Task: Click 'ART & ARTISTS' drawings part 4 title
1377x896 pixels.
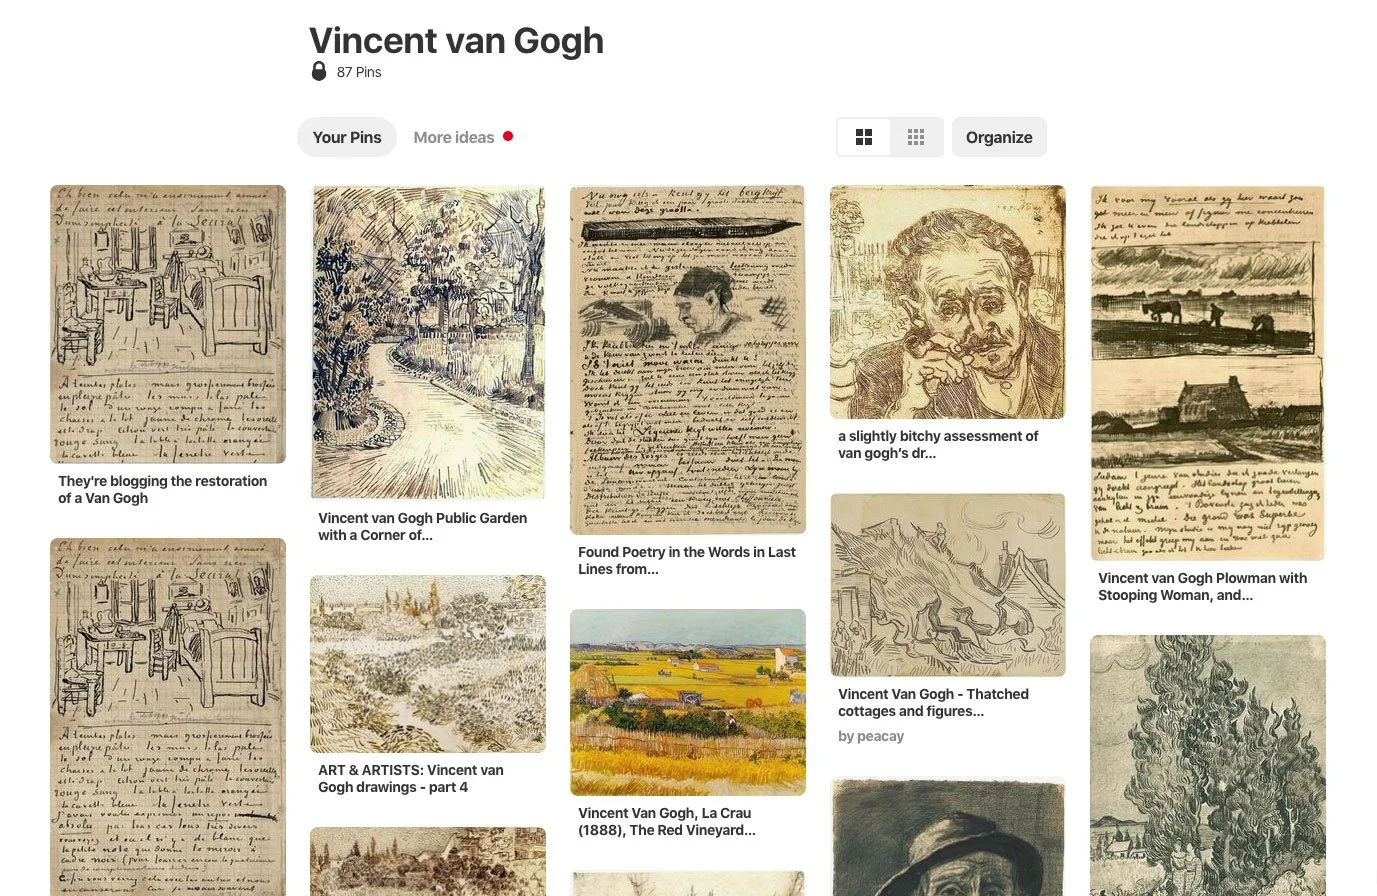Action: pos(411,778)
